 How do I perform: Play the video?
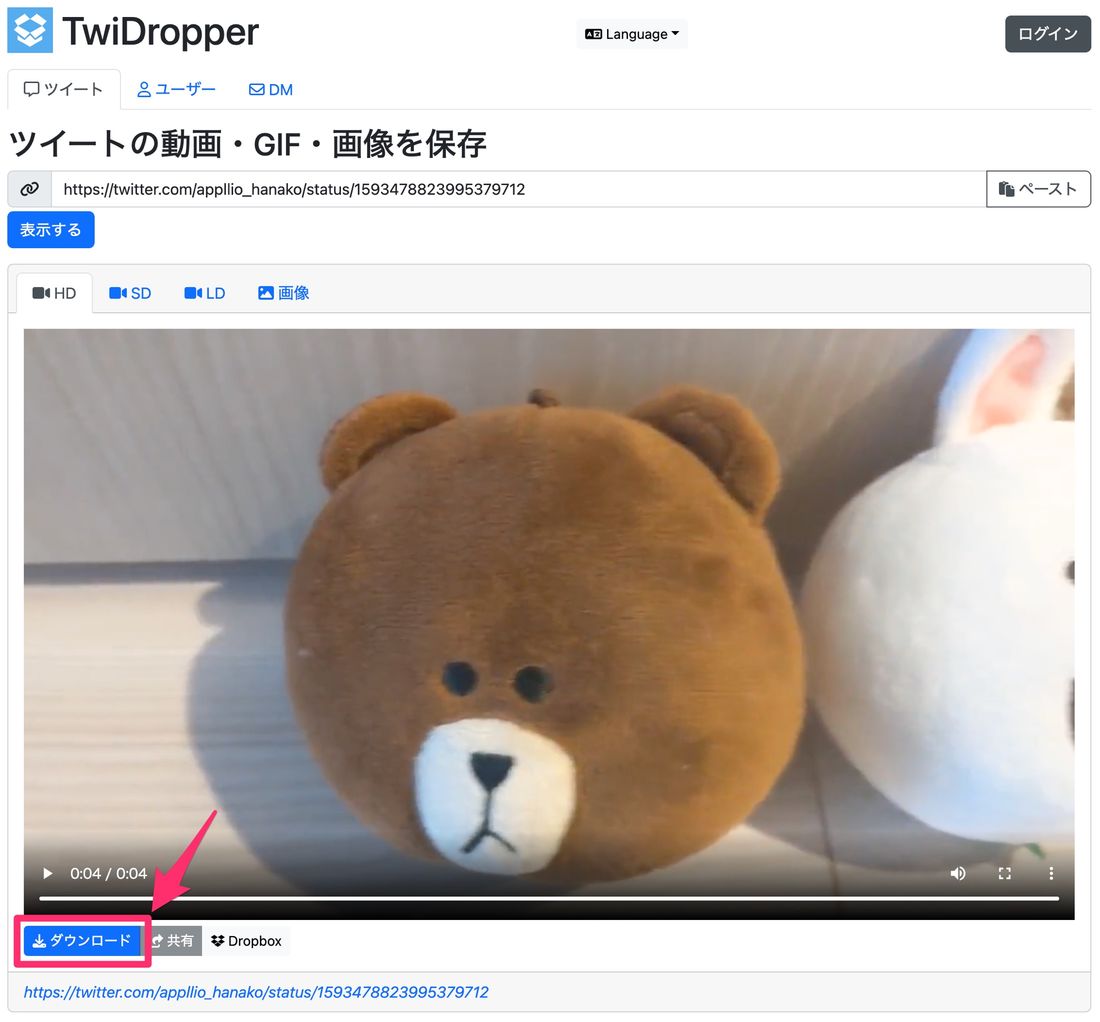click(48, 873)
